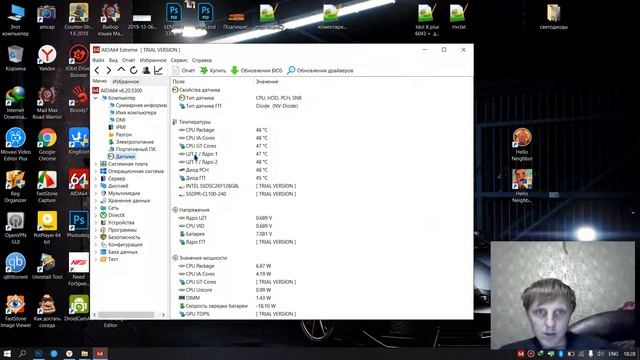Open the Справка menu
Viewport: 640px width, 360px height.
click(x=202, y=60)
